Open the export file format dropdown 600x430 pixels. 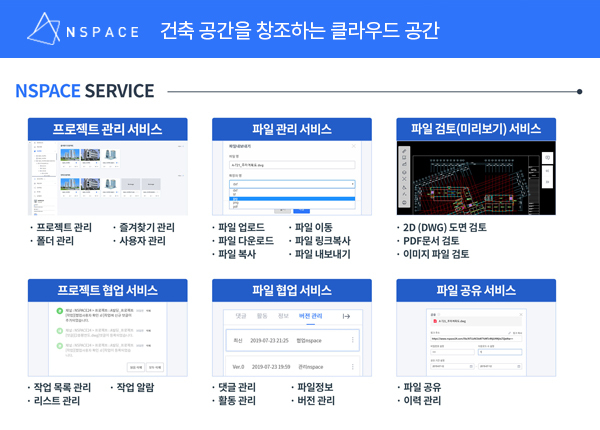pos(292,184)
